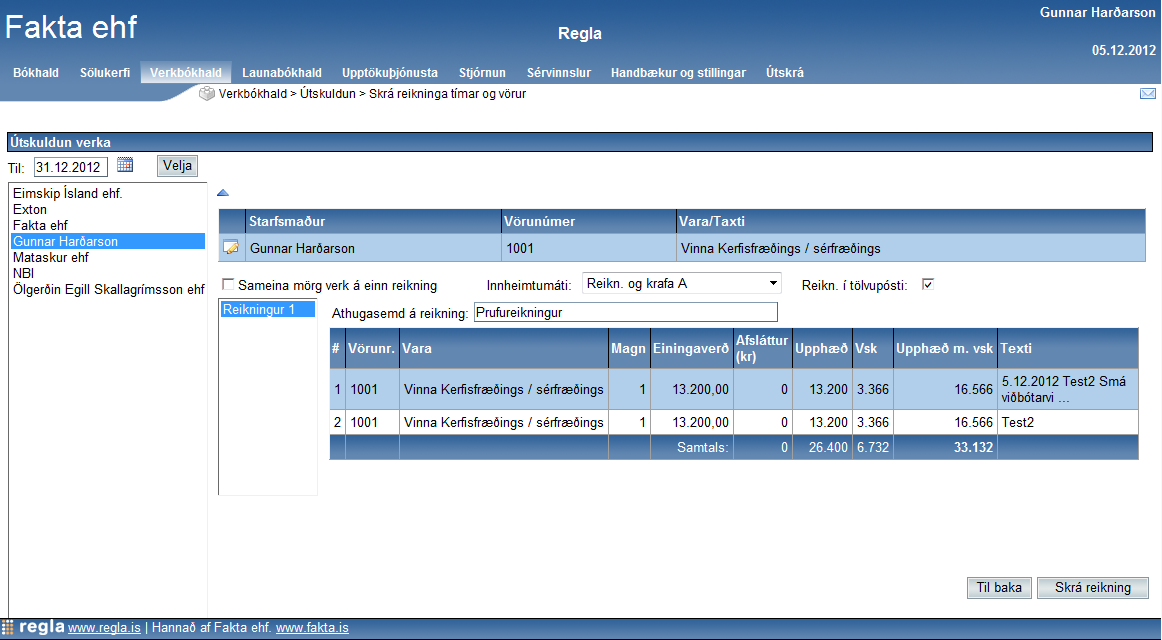This screenshot has height=640, width=1162.
Task: Click the regla logo in footer
Action: coord(34,628)
